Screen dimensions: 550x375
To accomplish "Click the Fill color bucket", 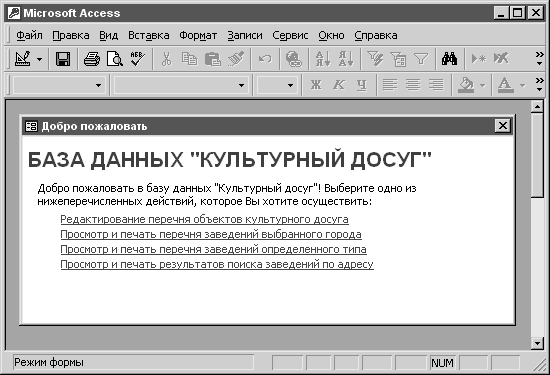I will tap(466, 85).
